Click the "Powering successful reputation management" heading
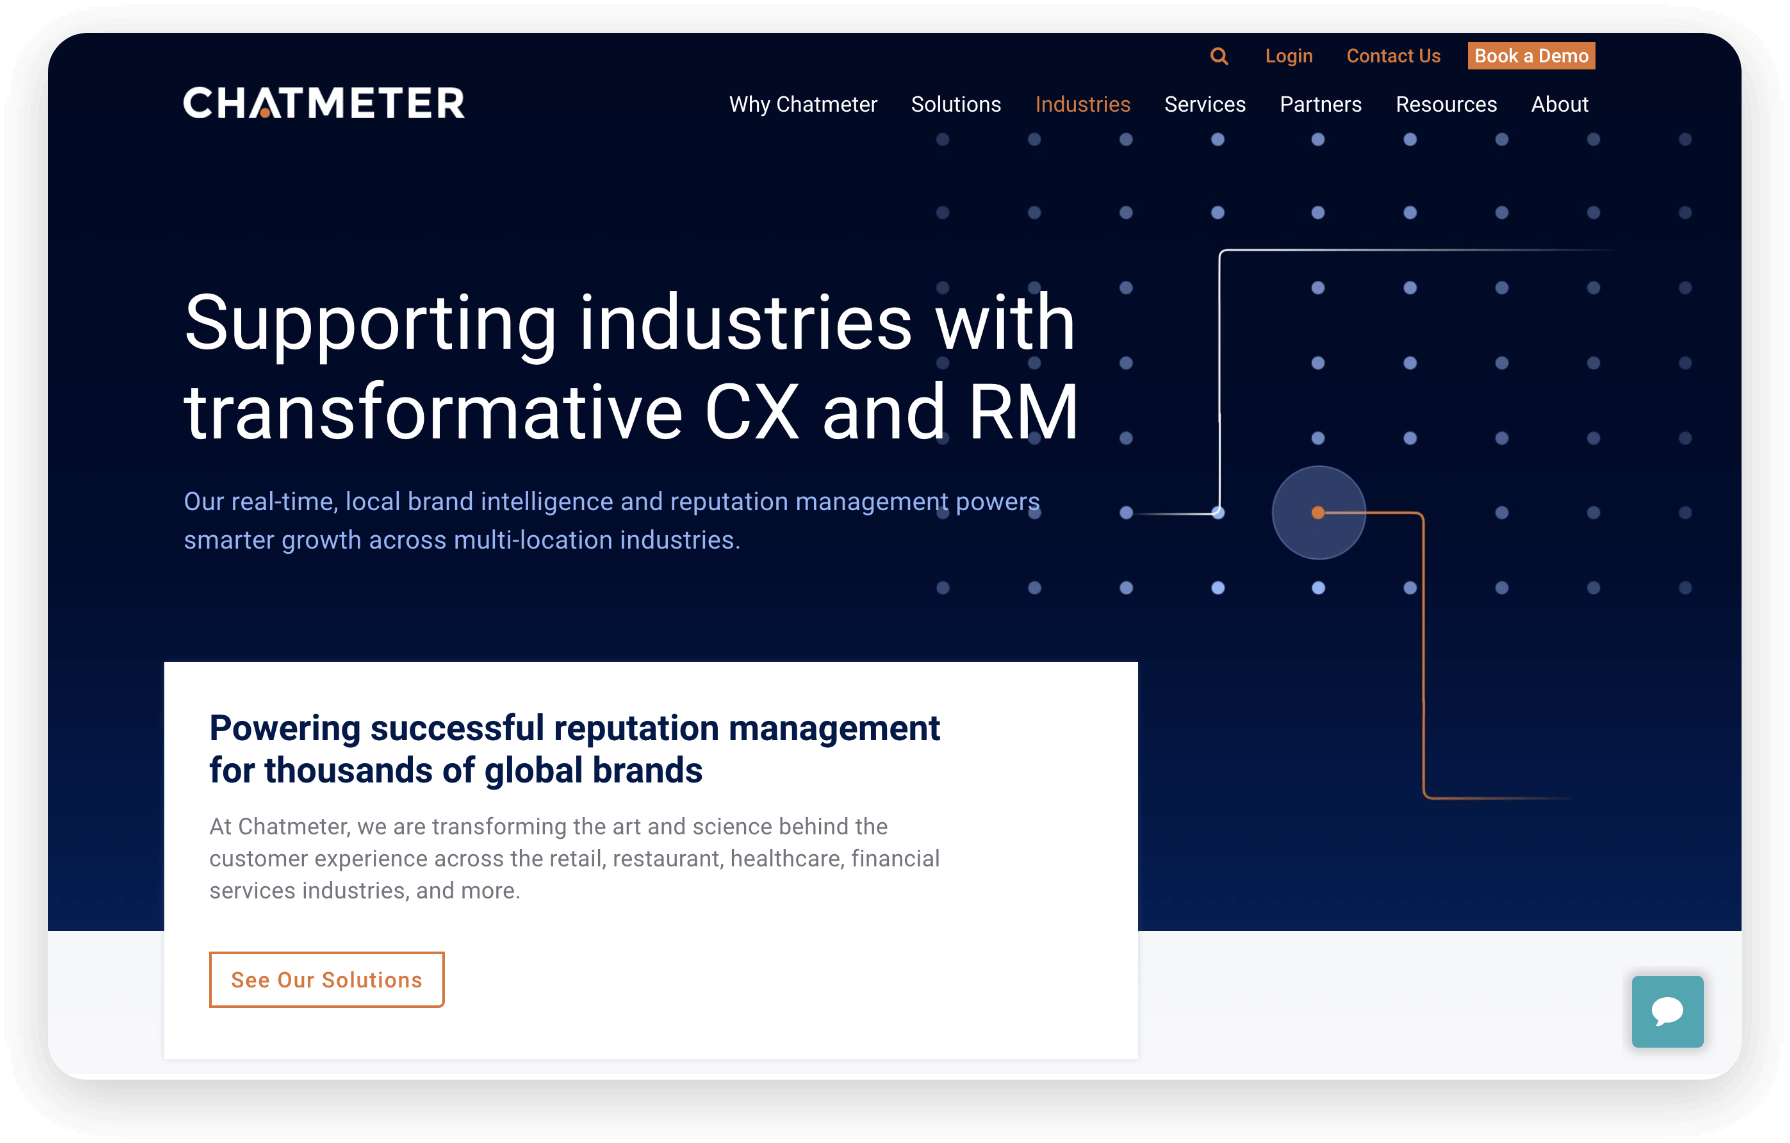Image resolution: width=1790 pixels, height=1143 pixels. [574, 749]
